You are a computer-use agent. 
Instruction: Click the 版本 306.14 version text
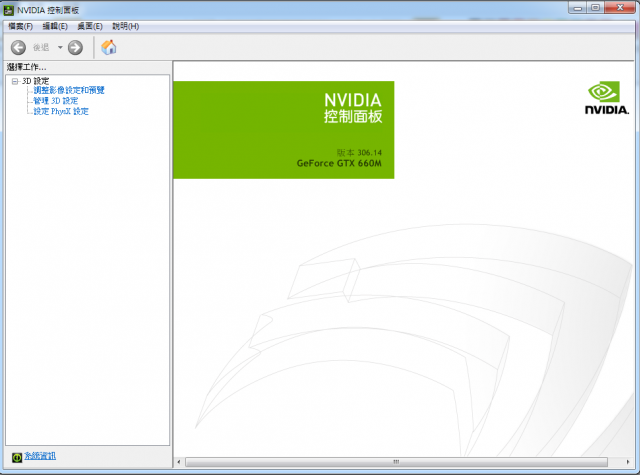click(359, 153)
